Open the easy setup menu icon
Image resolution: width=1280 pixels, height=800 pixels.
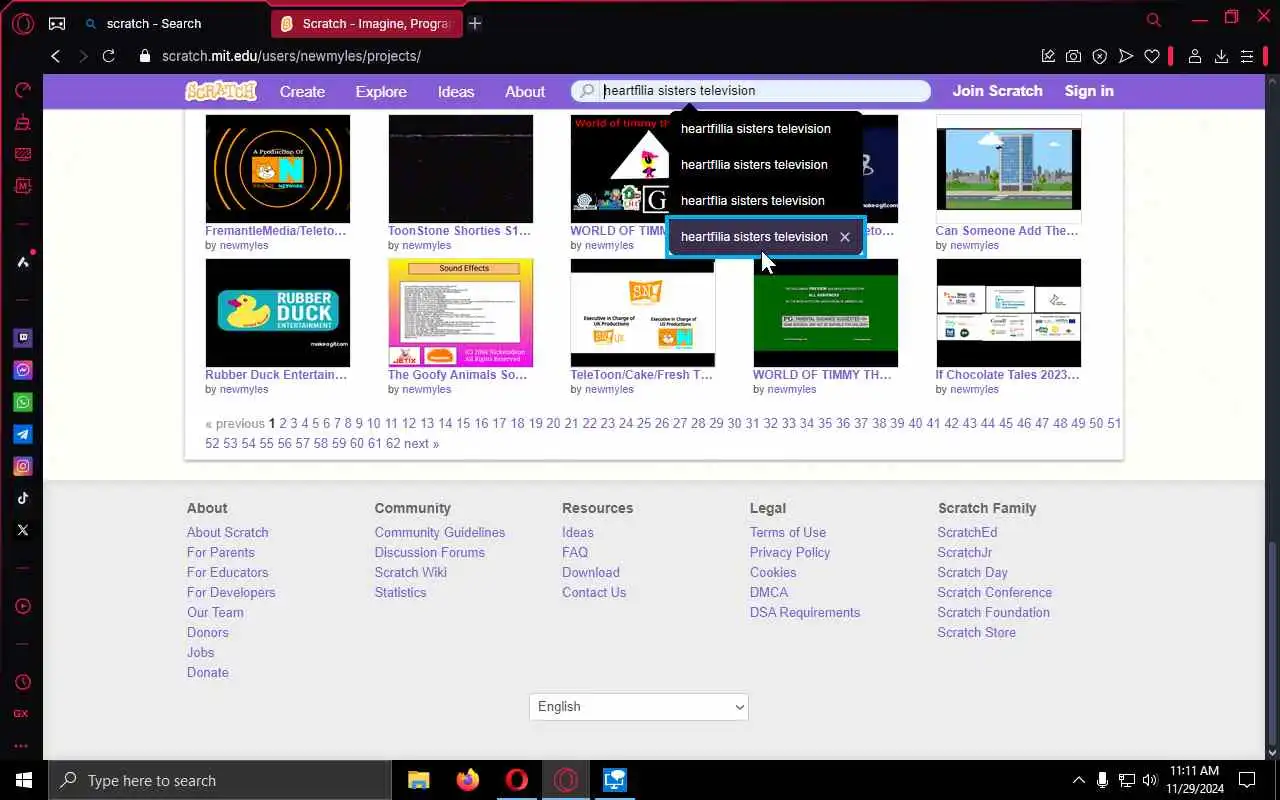[x=1247, y=57]
